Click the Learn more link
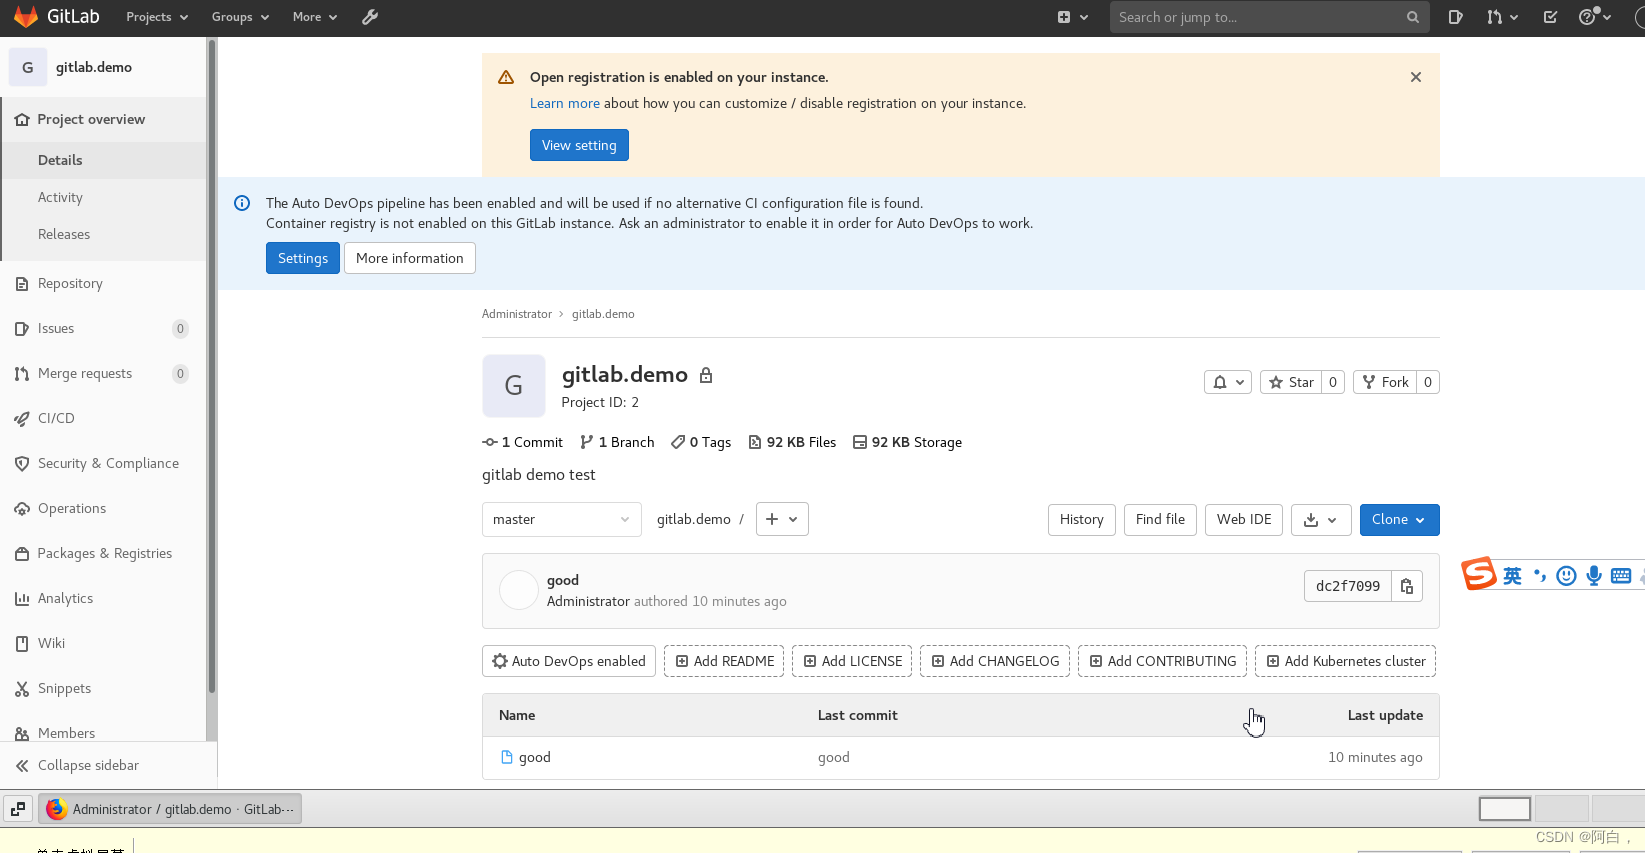1645x853 pixels. click(564, 103)
